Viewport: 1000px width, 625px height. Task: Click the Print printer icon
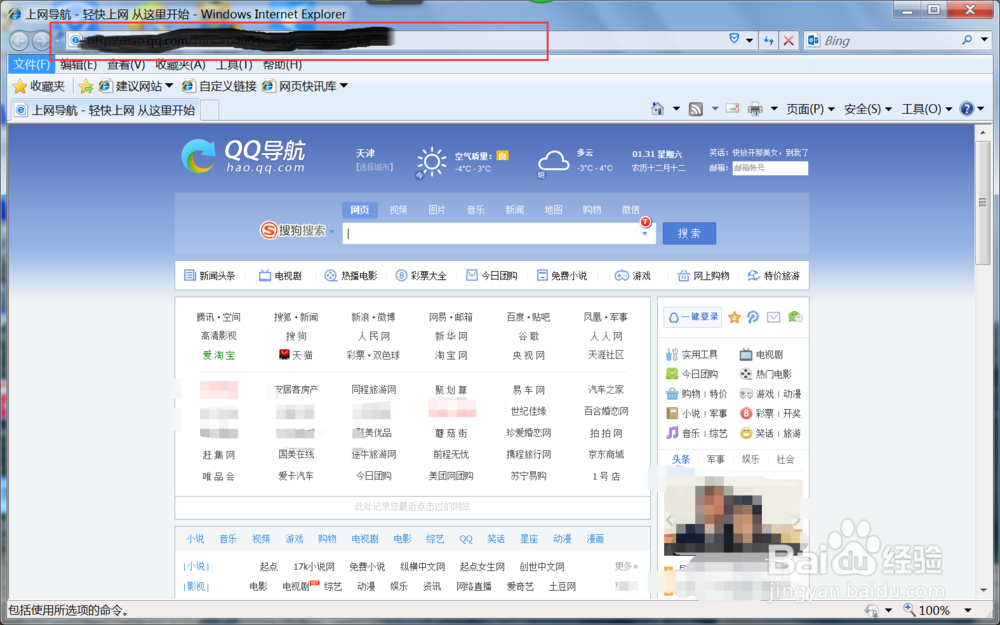coord(755,109)
